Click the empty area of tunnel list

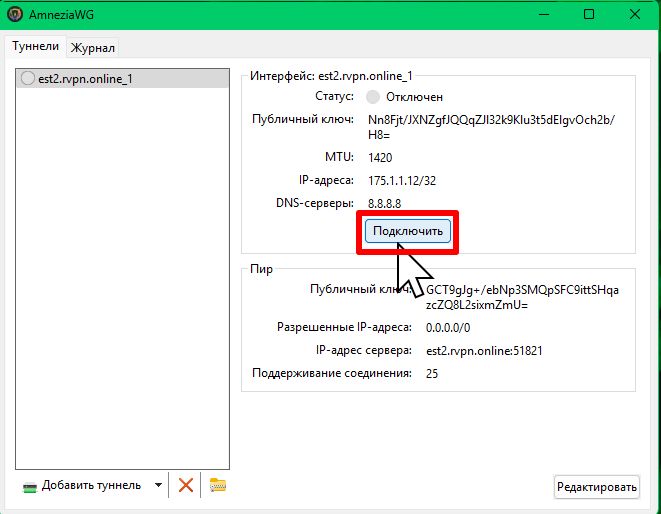coord(125,280)
